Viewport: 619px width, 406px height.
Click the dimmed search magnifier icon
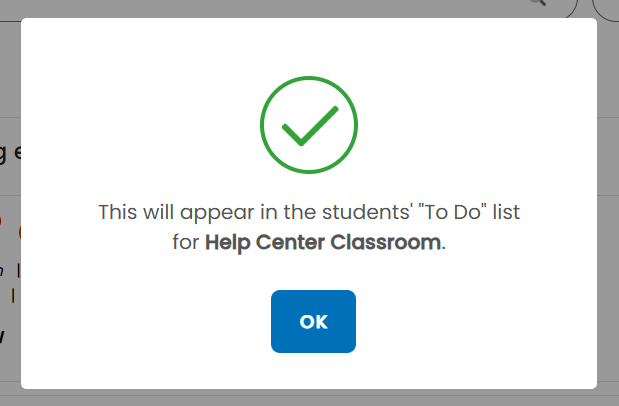pyautogui.click(x=538, y=2)
